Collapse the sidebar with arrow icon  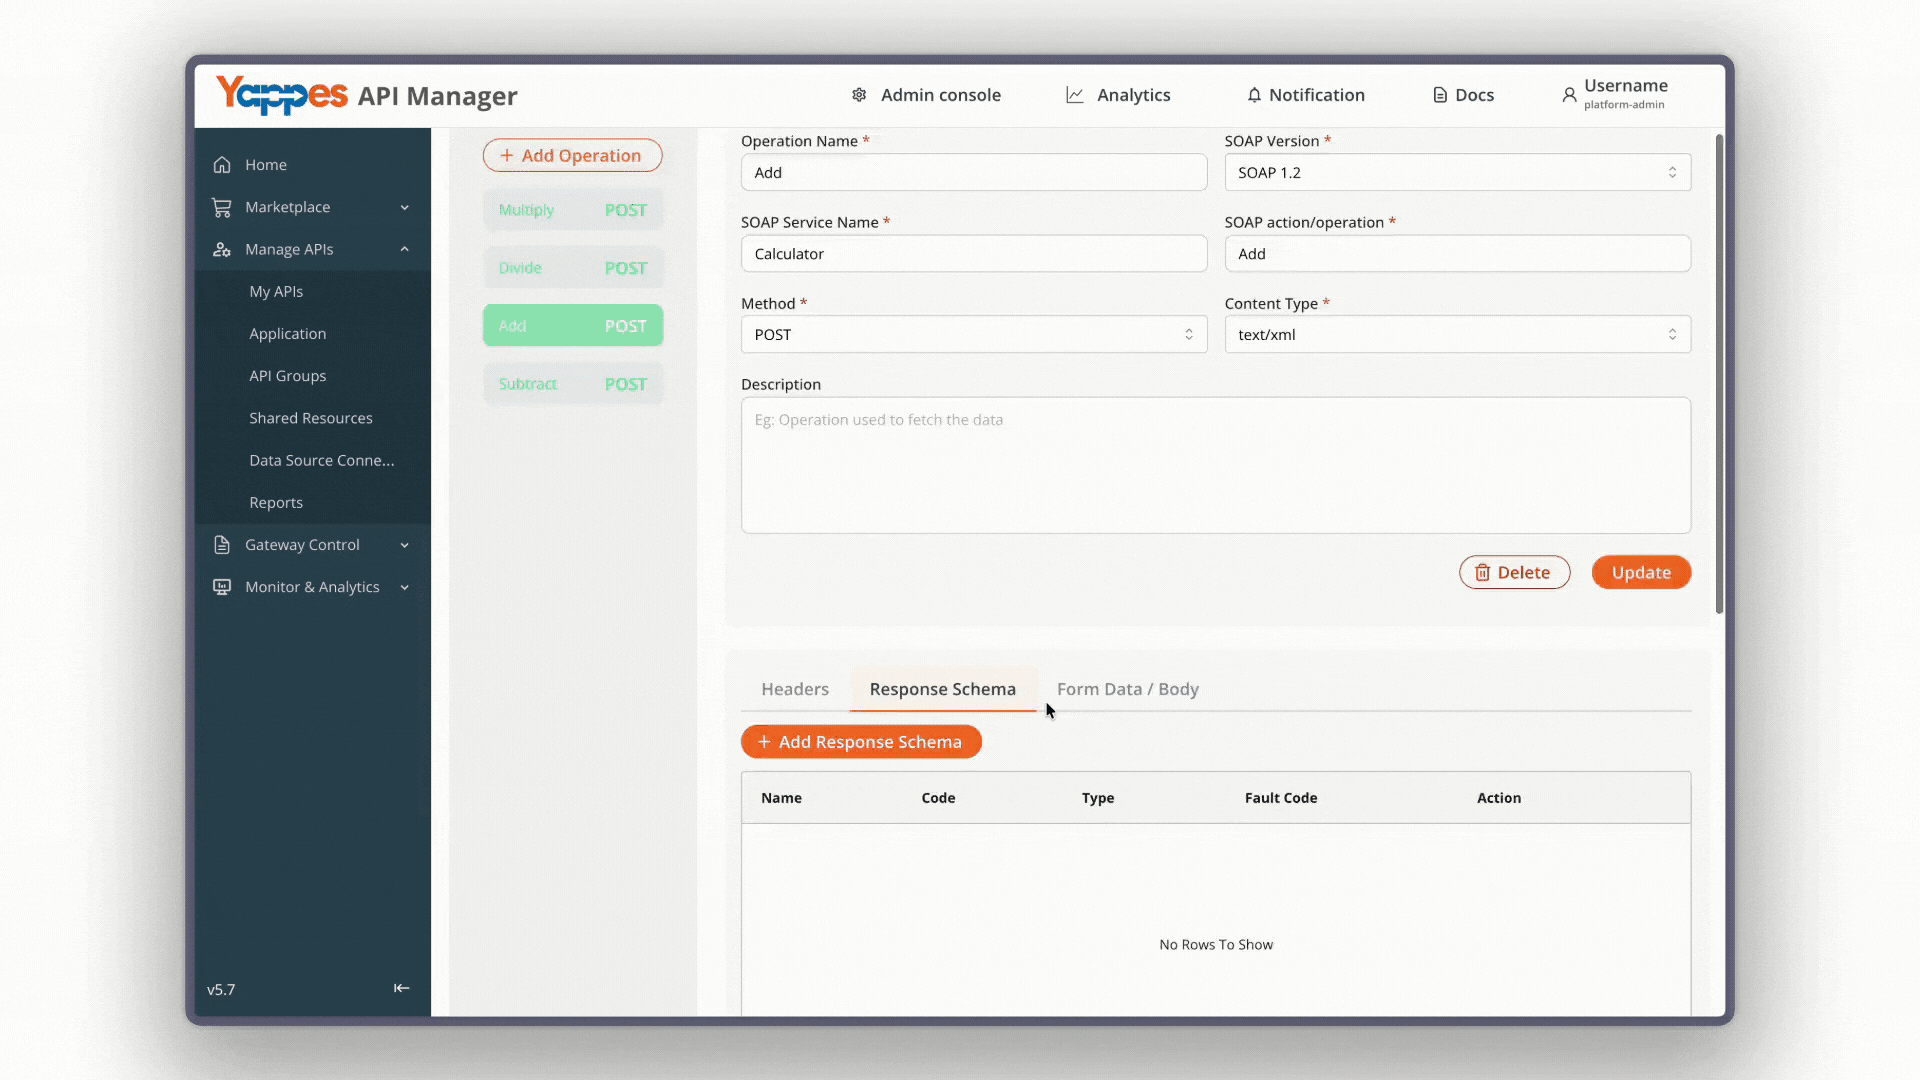401,988
